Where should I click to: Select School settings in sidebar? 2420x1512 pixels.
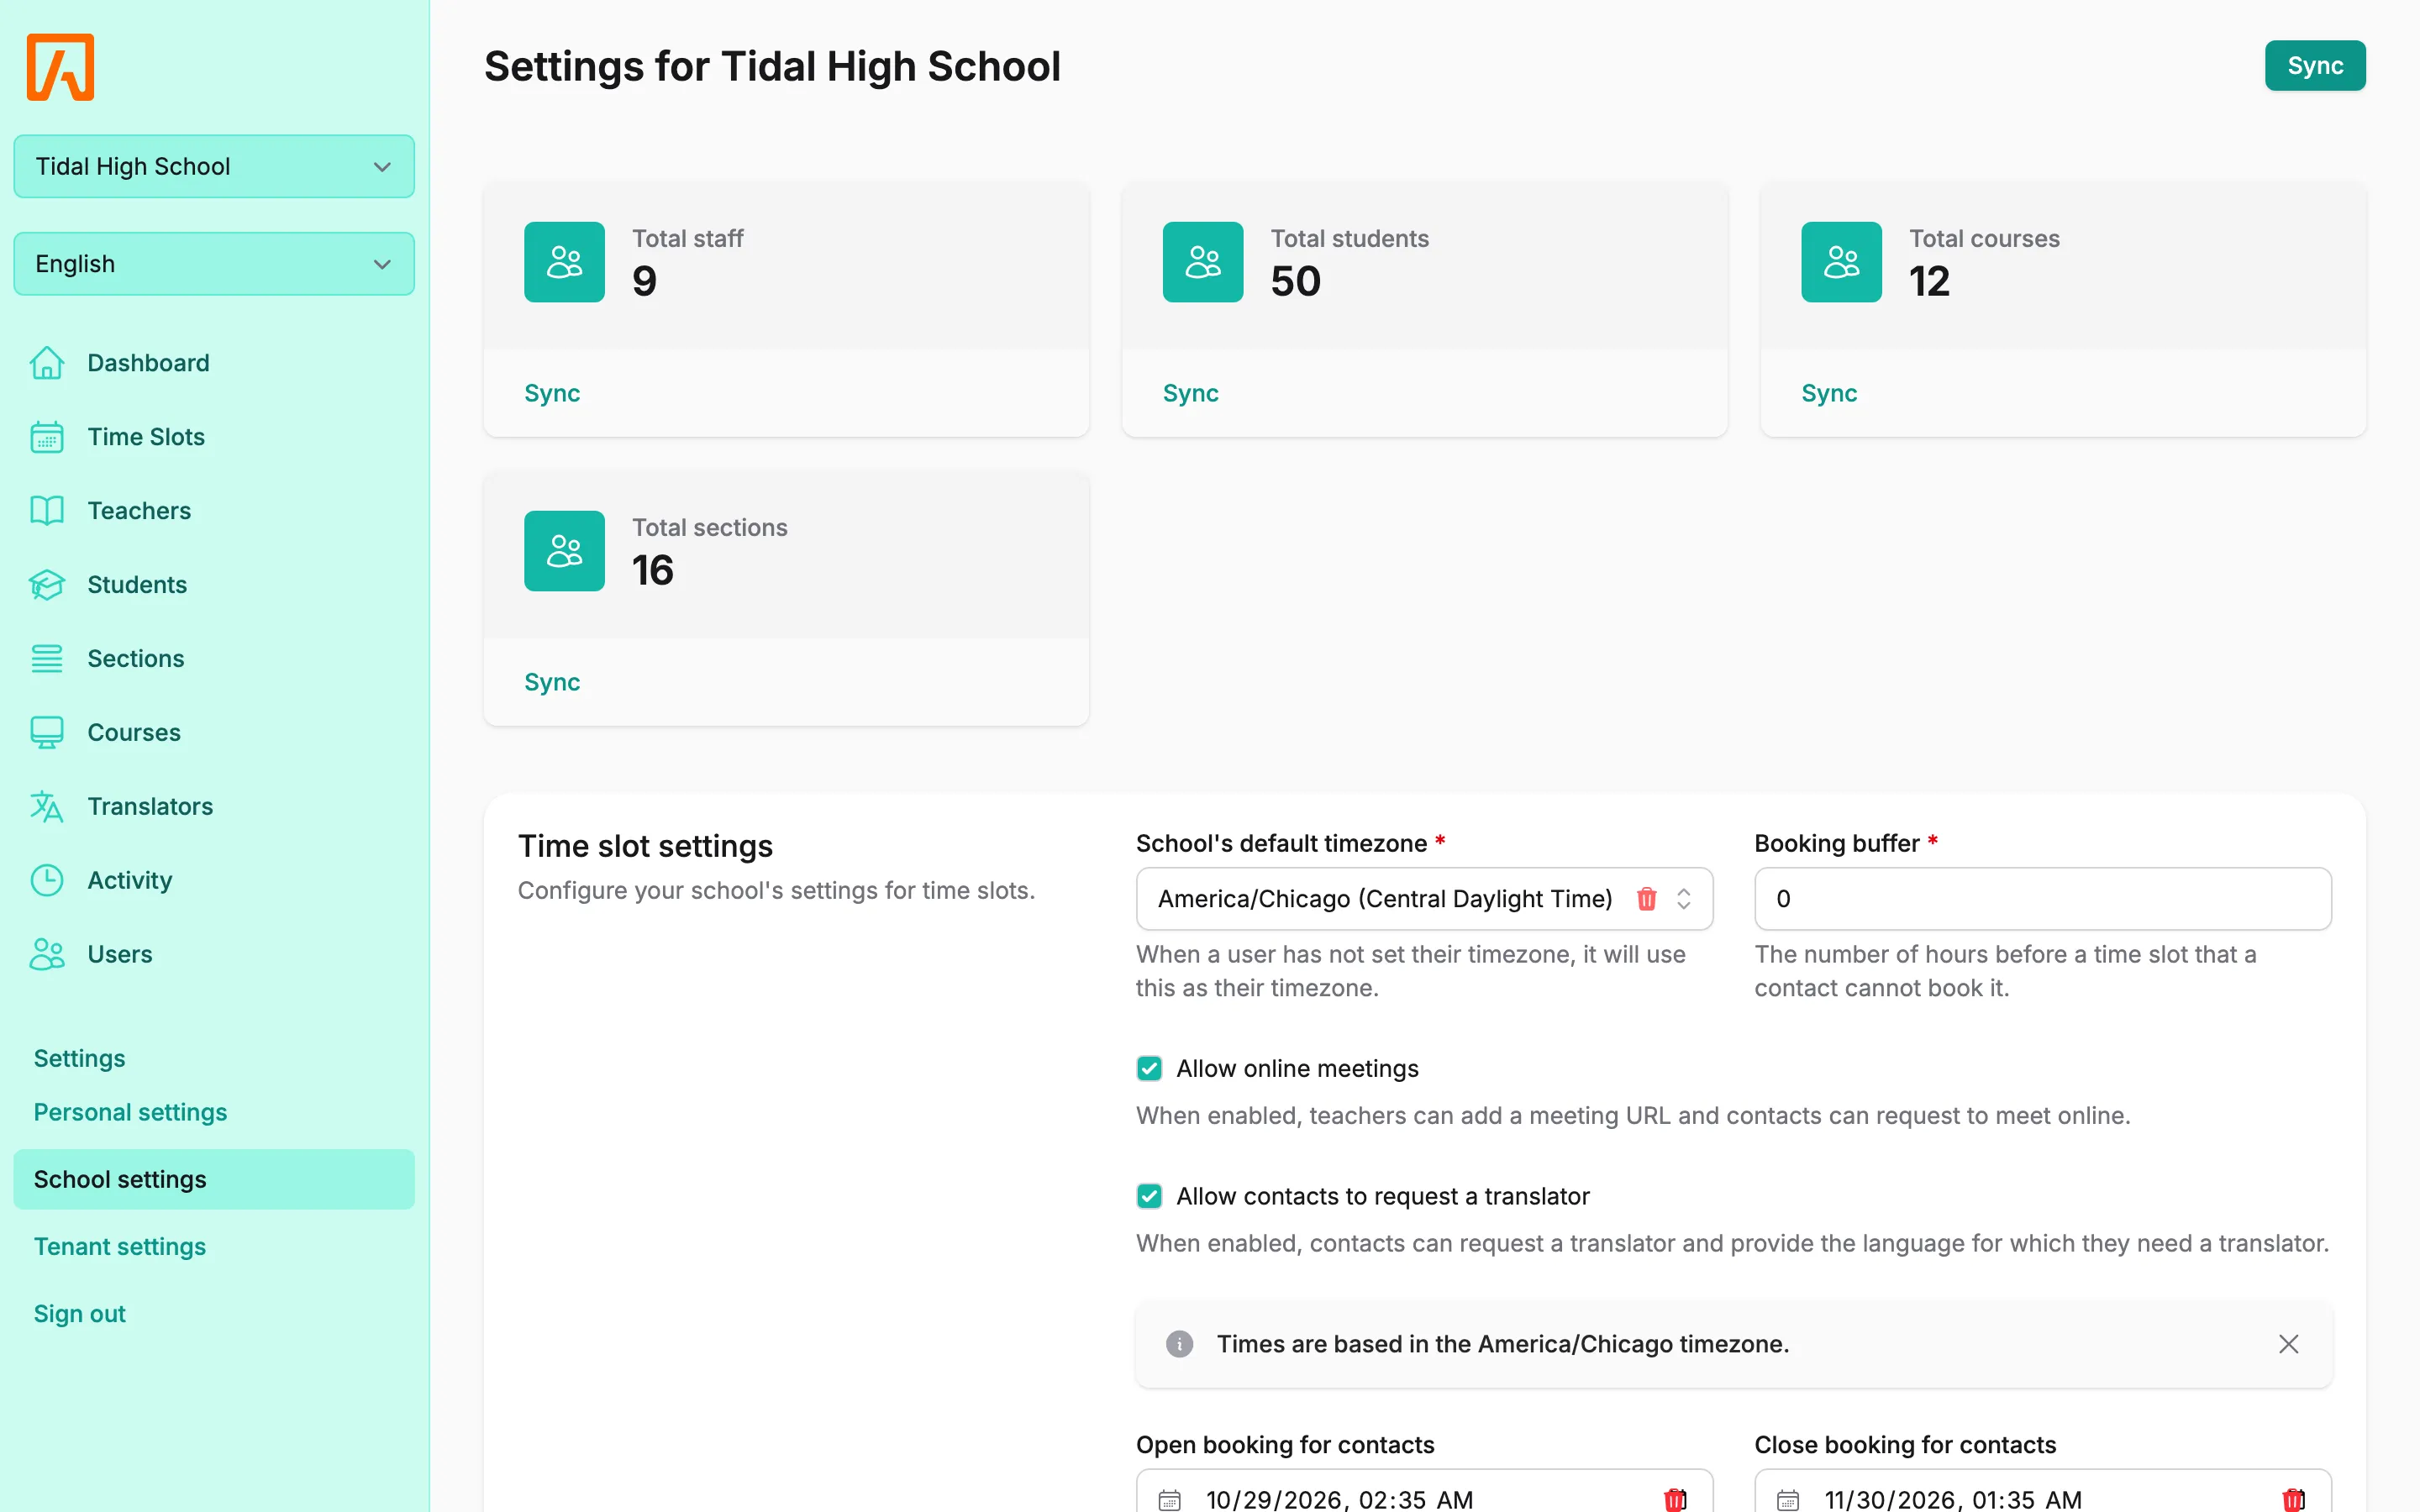click(214, 1180)
